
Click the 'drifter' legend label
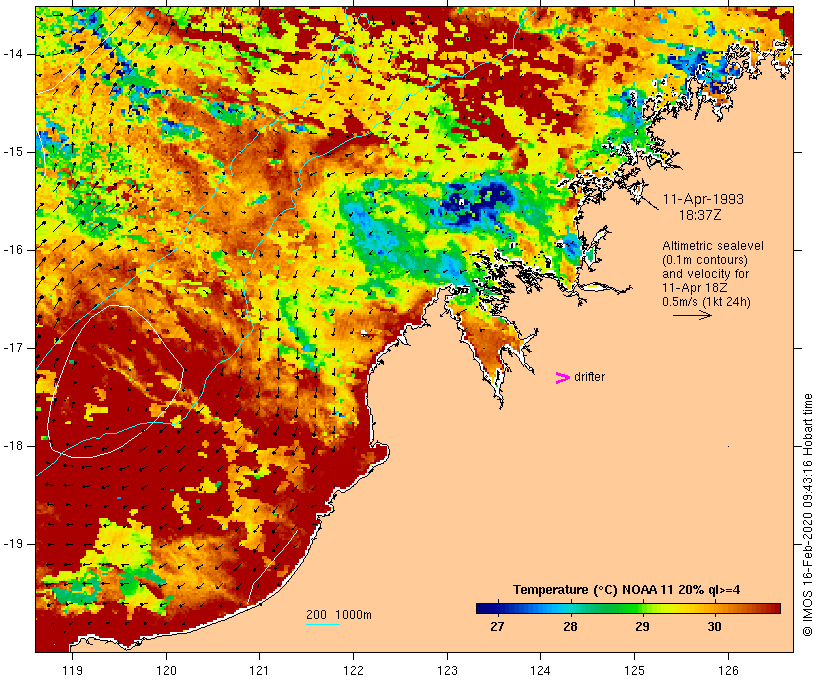pyautogui.click(x=589, y=377)
